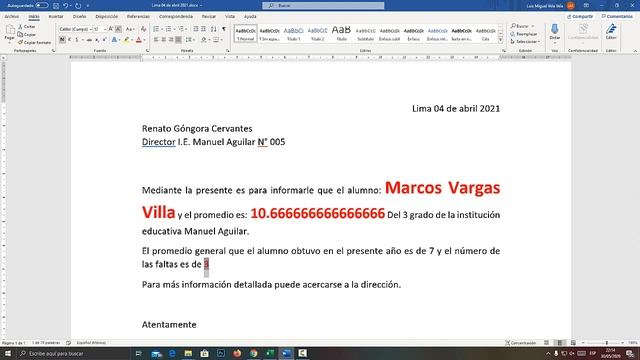
Task: Click the sort A-Z icon
Action: click(x=213, y=29)
